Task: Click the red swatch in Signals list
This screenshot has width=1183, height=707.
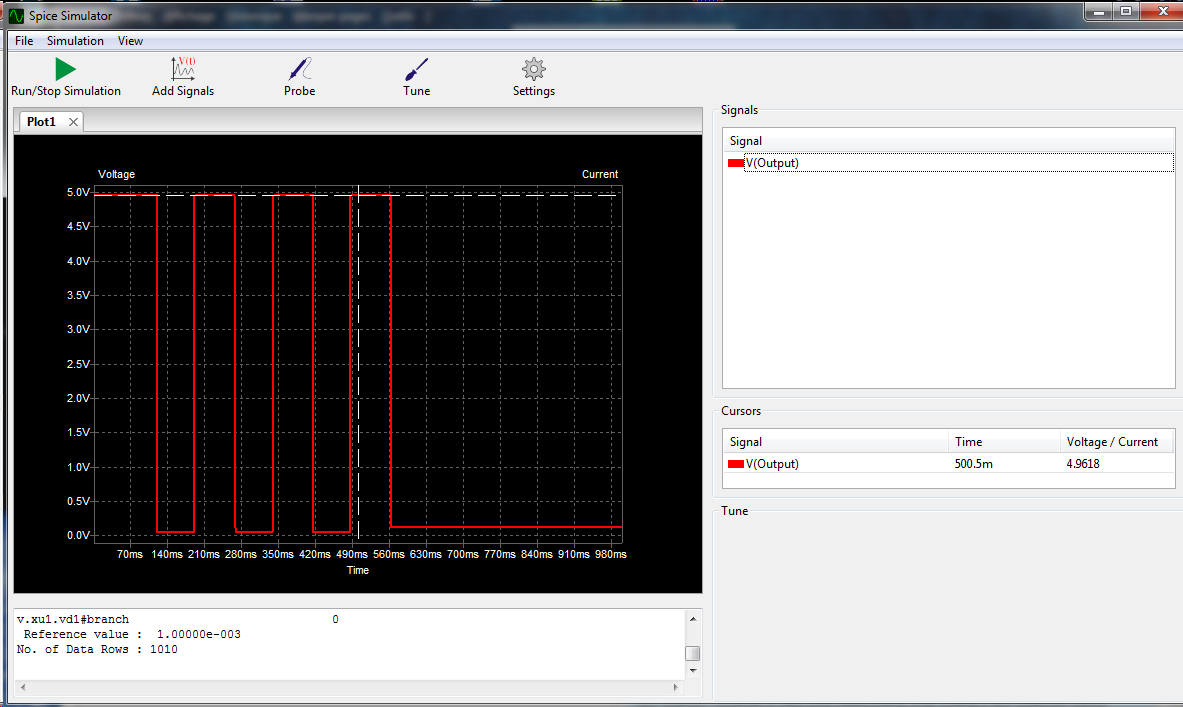Action: (x=736, y=163)
